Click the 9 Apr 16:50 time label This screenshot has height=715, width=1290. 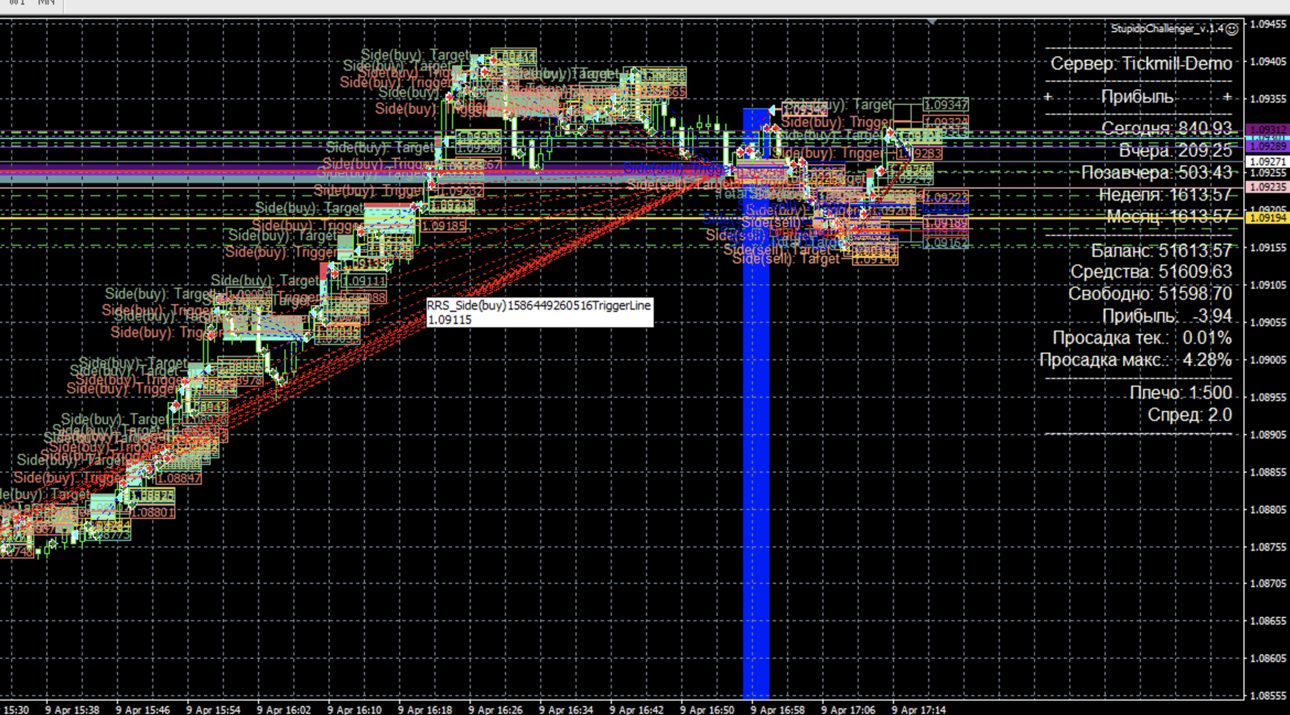(x=707, y=709)
